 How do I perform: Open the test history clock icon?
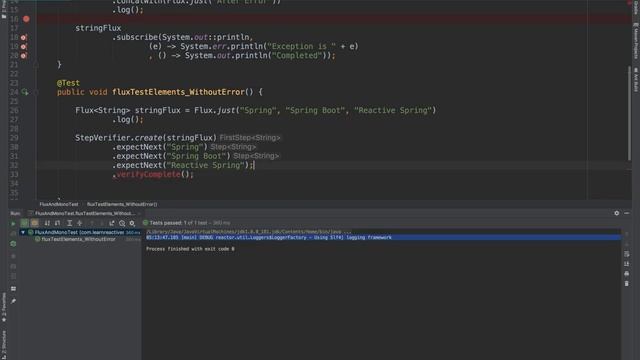pyautogui.click(x=122, y=223)
